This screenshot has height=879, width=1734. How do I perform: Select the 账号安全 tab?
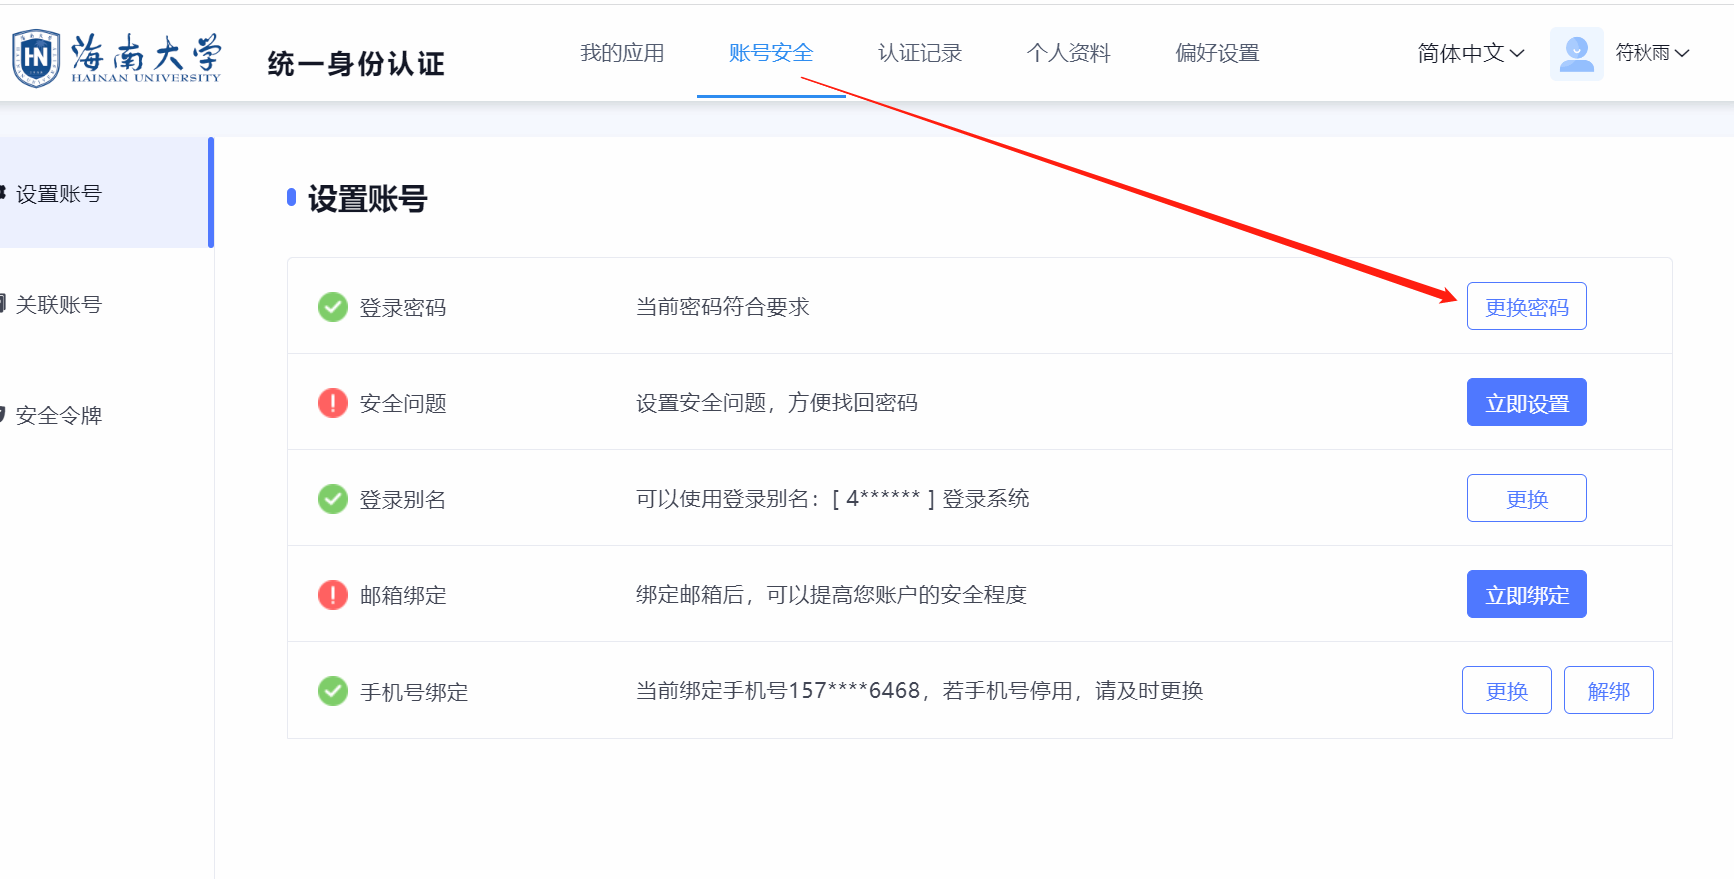pyautogui.click(x=771, y=53)
